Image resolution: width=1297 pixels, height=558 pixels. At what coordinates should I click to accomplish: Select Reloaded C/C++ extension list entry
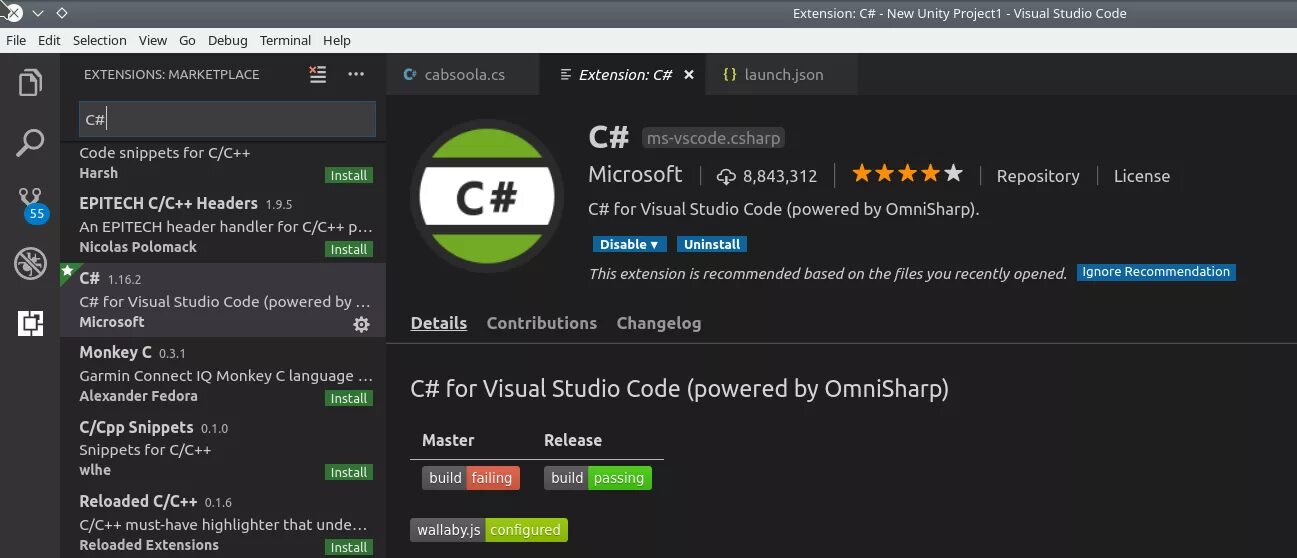pyautogui.click(x=223, y=523)
